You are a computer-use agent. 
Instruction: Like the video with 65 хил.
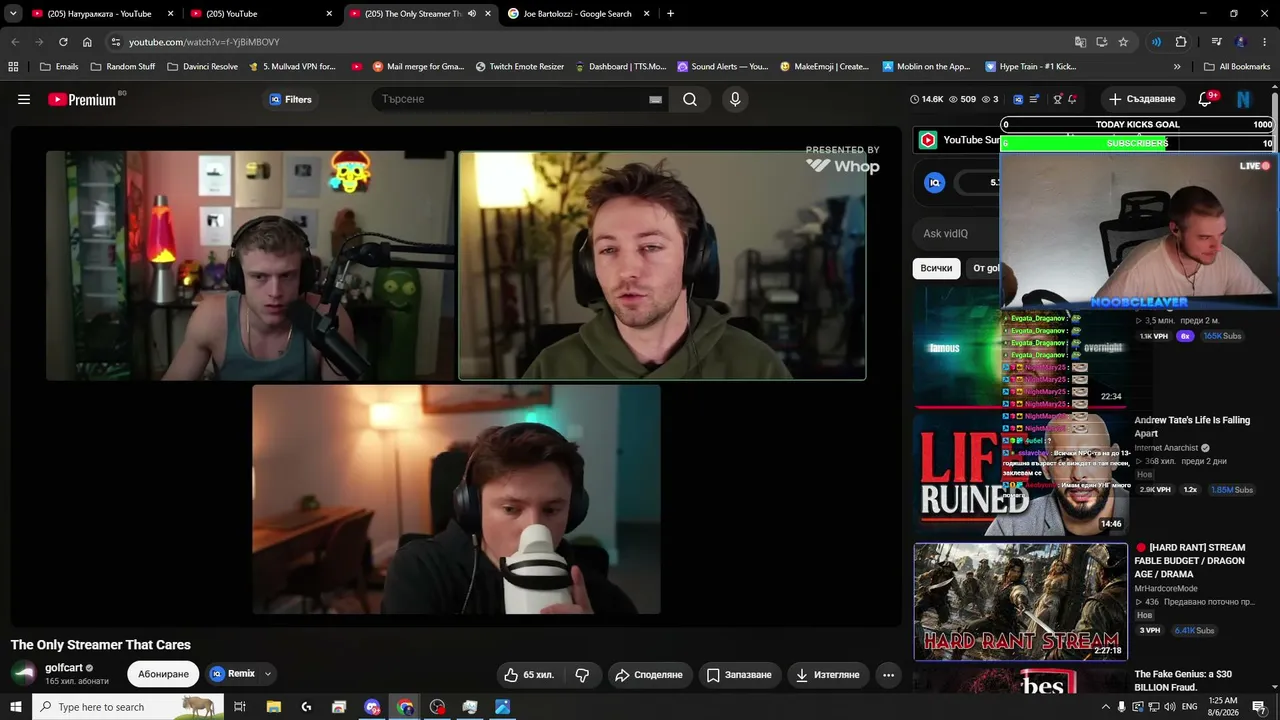[529, 675]
